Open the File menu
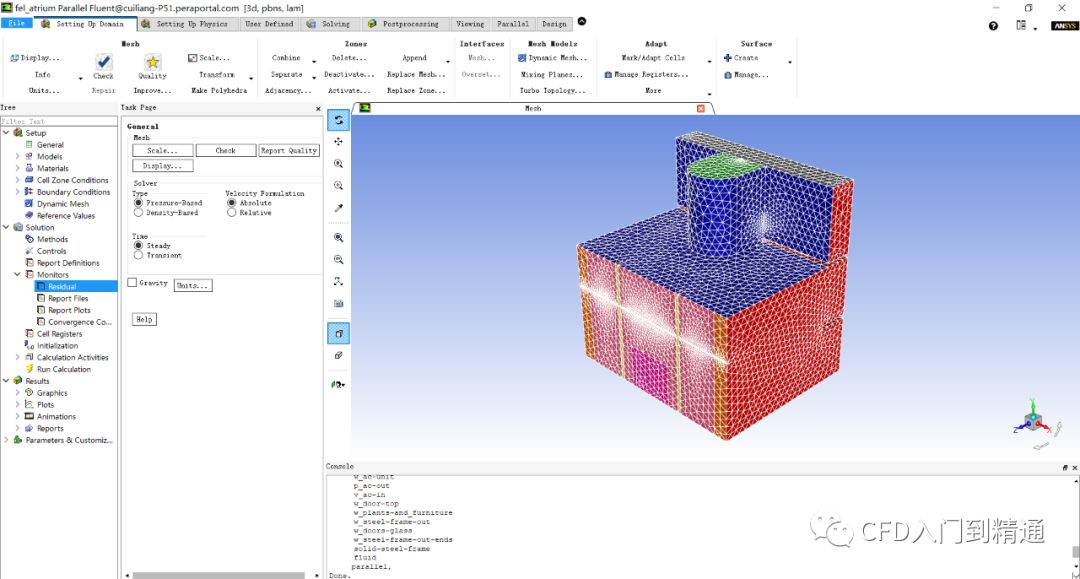Viewport: 1080px width, 579px height. coord(17,23)
